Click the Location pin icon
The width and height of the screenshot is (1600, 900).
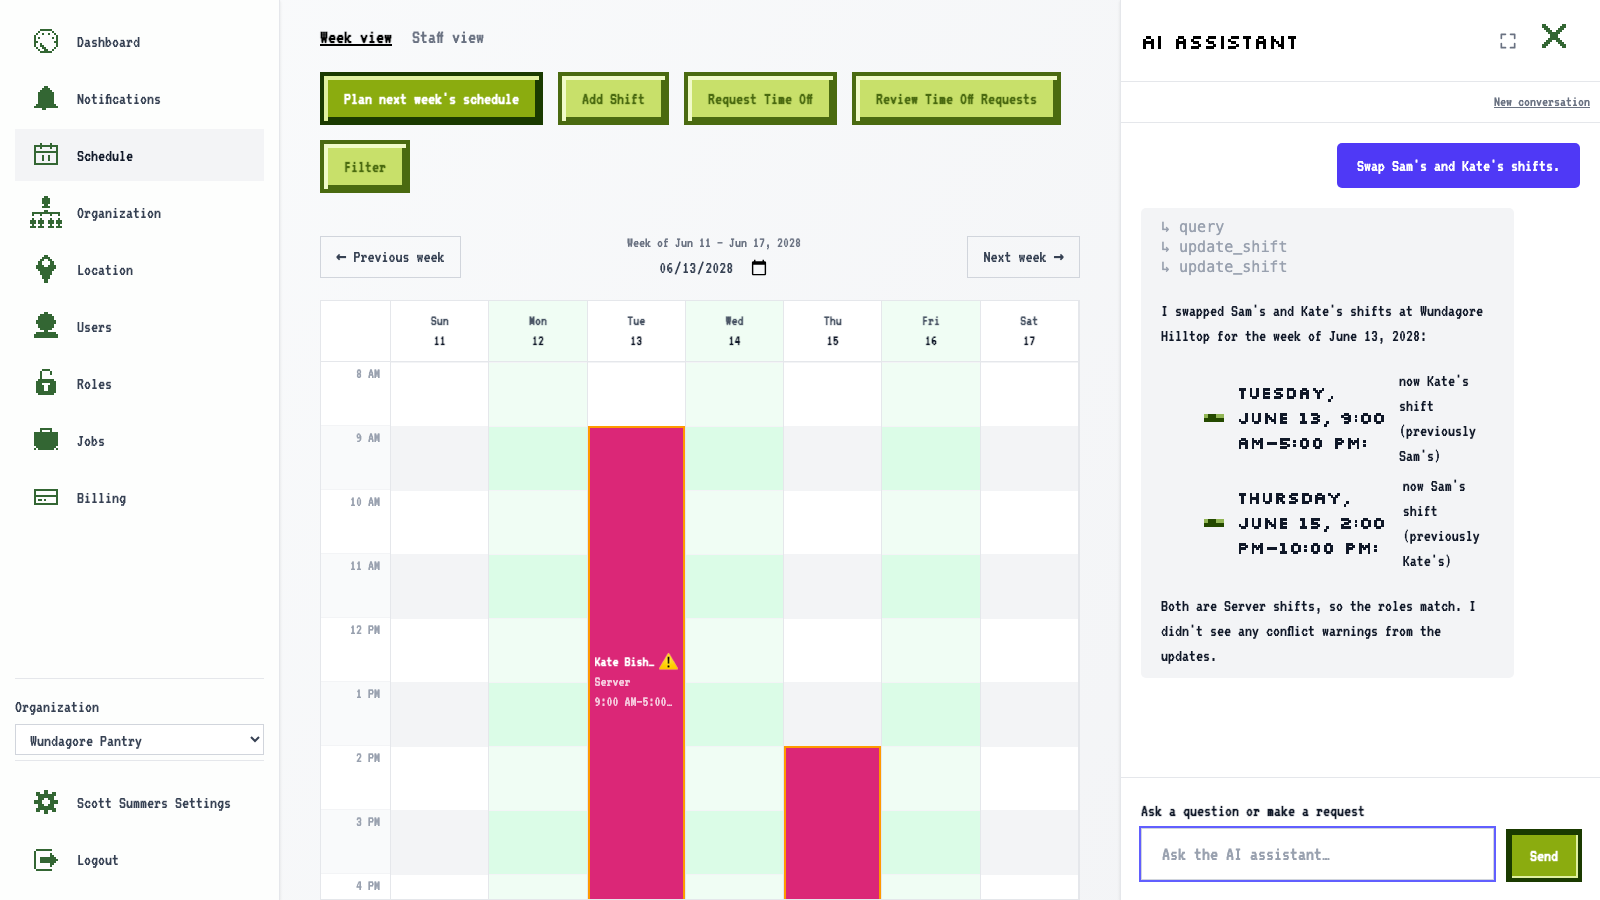point(46,269)
